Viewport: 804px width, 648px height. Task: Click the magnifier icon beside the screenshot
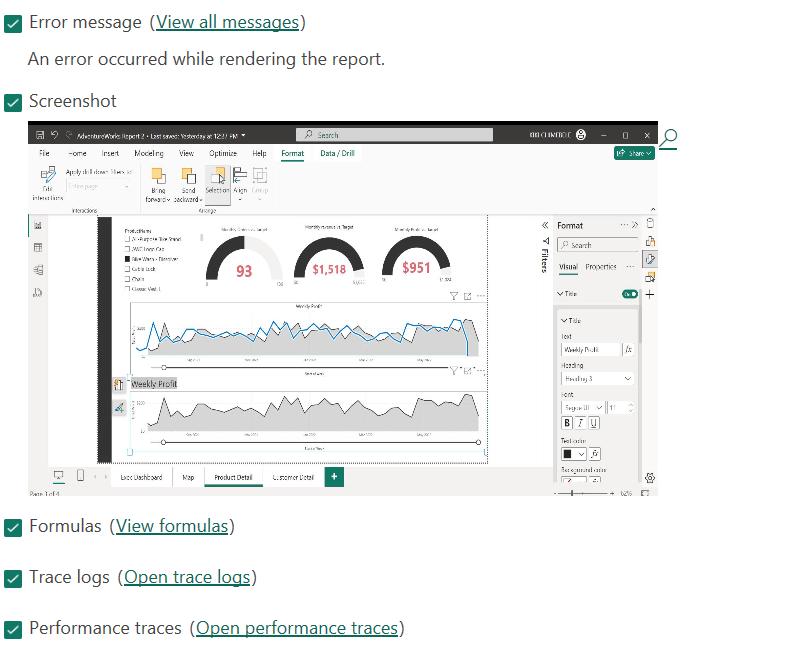(668, 139)
